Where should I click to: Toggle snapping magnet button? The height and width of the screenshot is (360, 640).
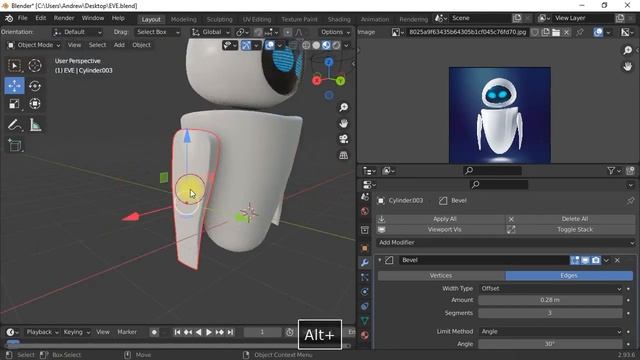coord(258,32)
